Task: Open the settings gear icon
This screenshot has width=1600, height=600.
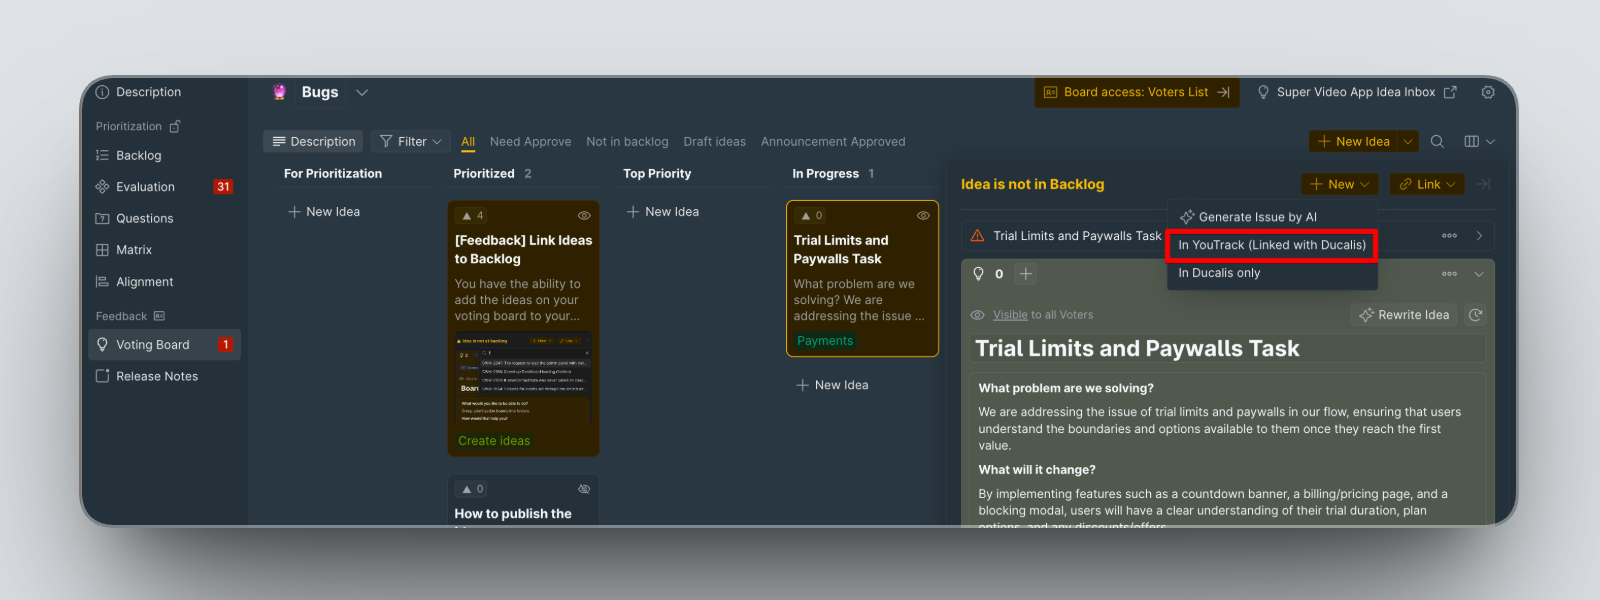Action: point(1488,92)
